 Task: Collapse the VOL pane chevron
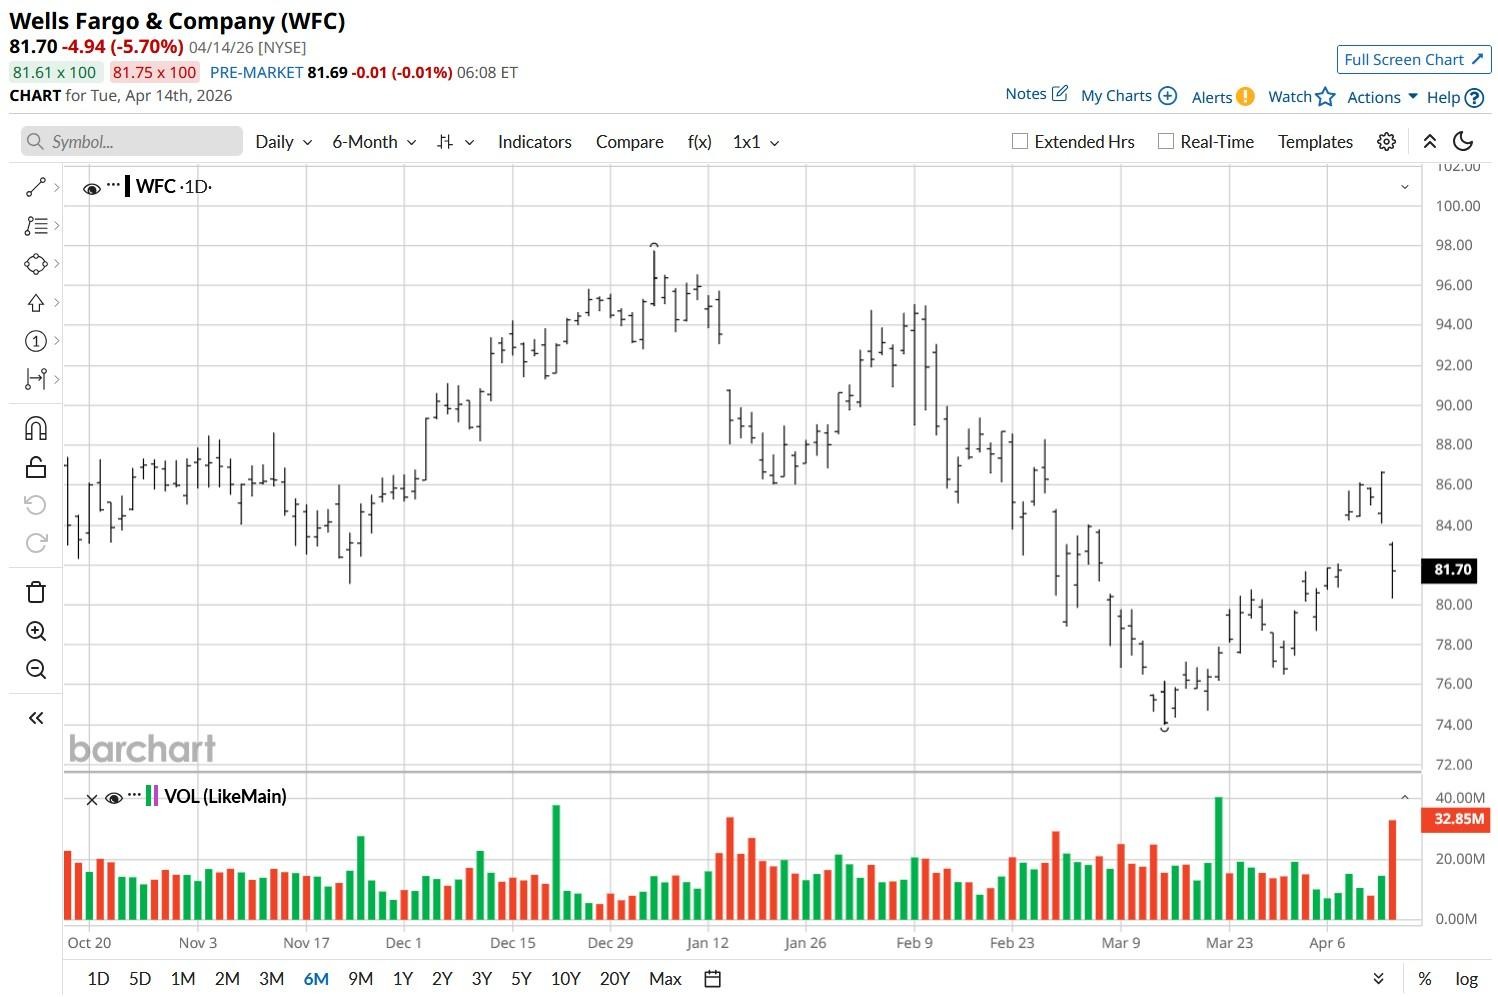pos(1405,797)
